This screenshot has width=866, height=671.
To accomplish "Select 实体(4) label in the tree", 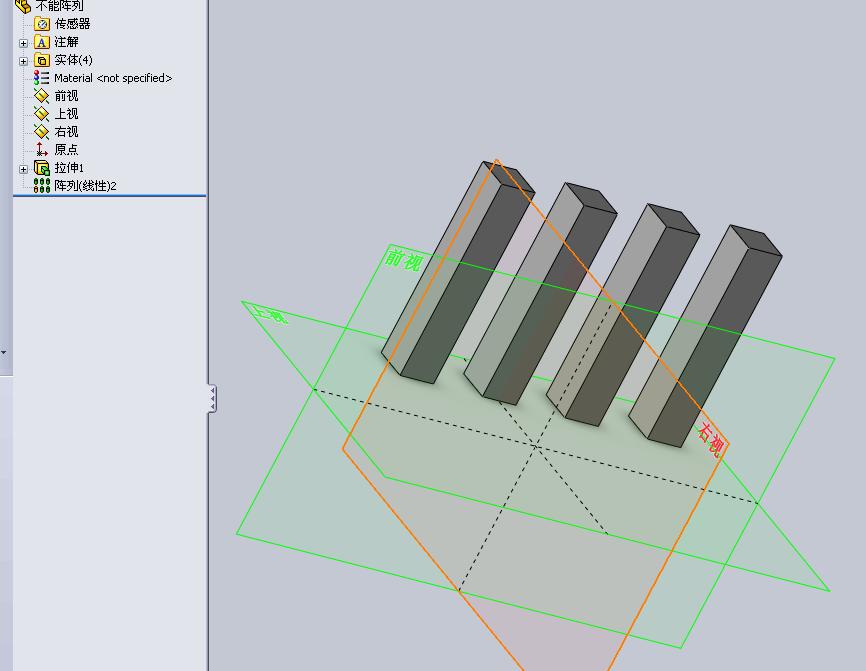I will coord(73,60).
